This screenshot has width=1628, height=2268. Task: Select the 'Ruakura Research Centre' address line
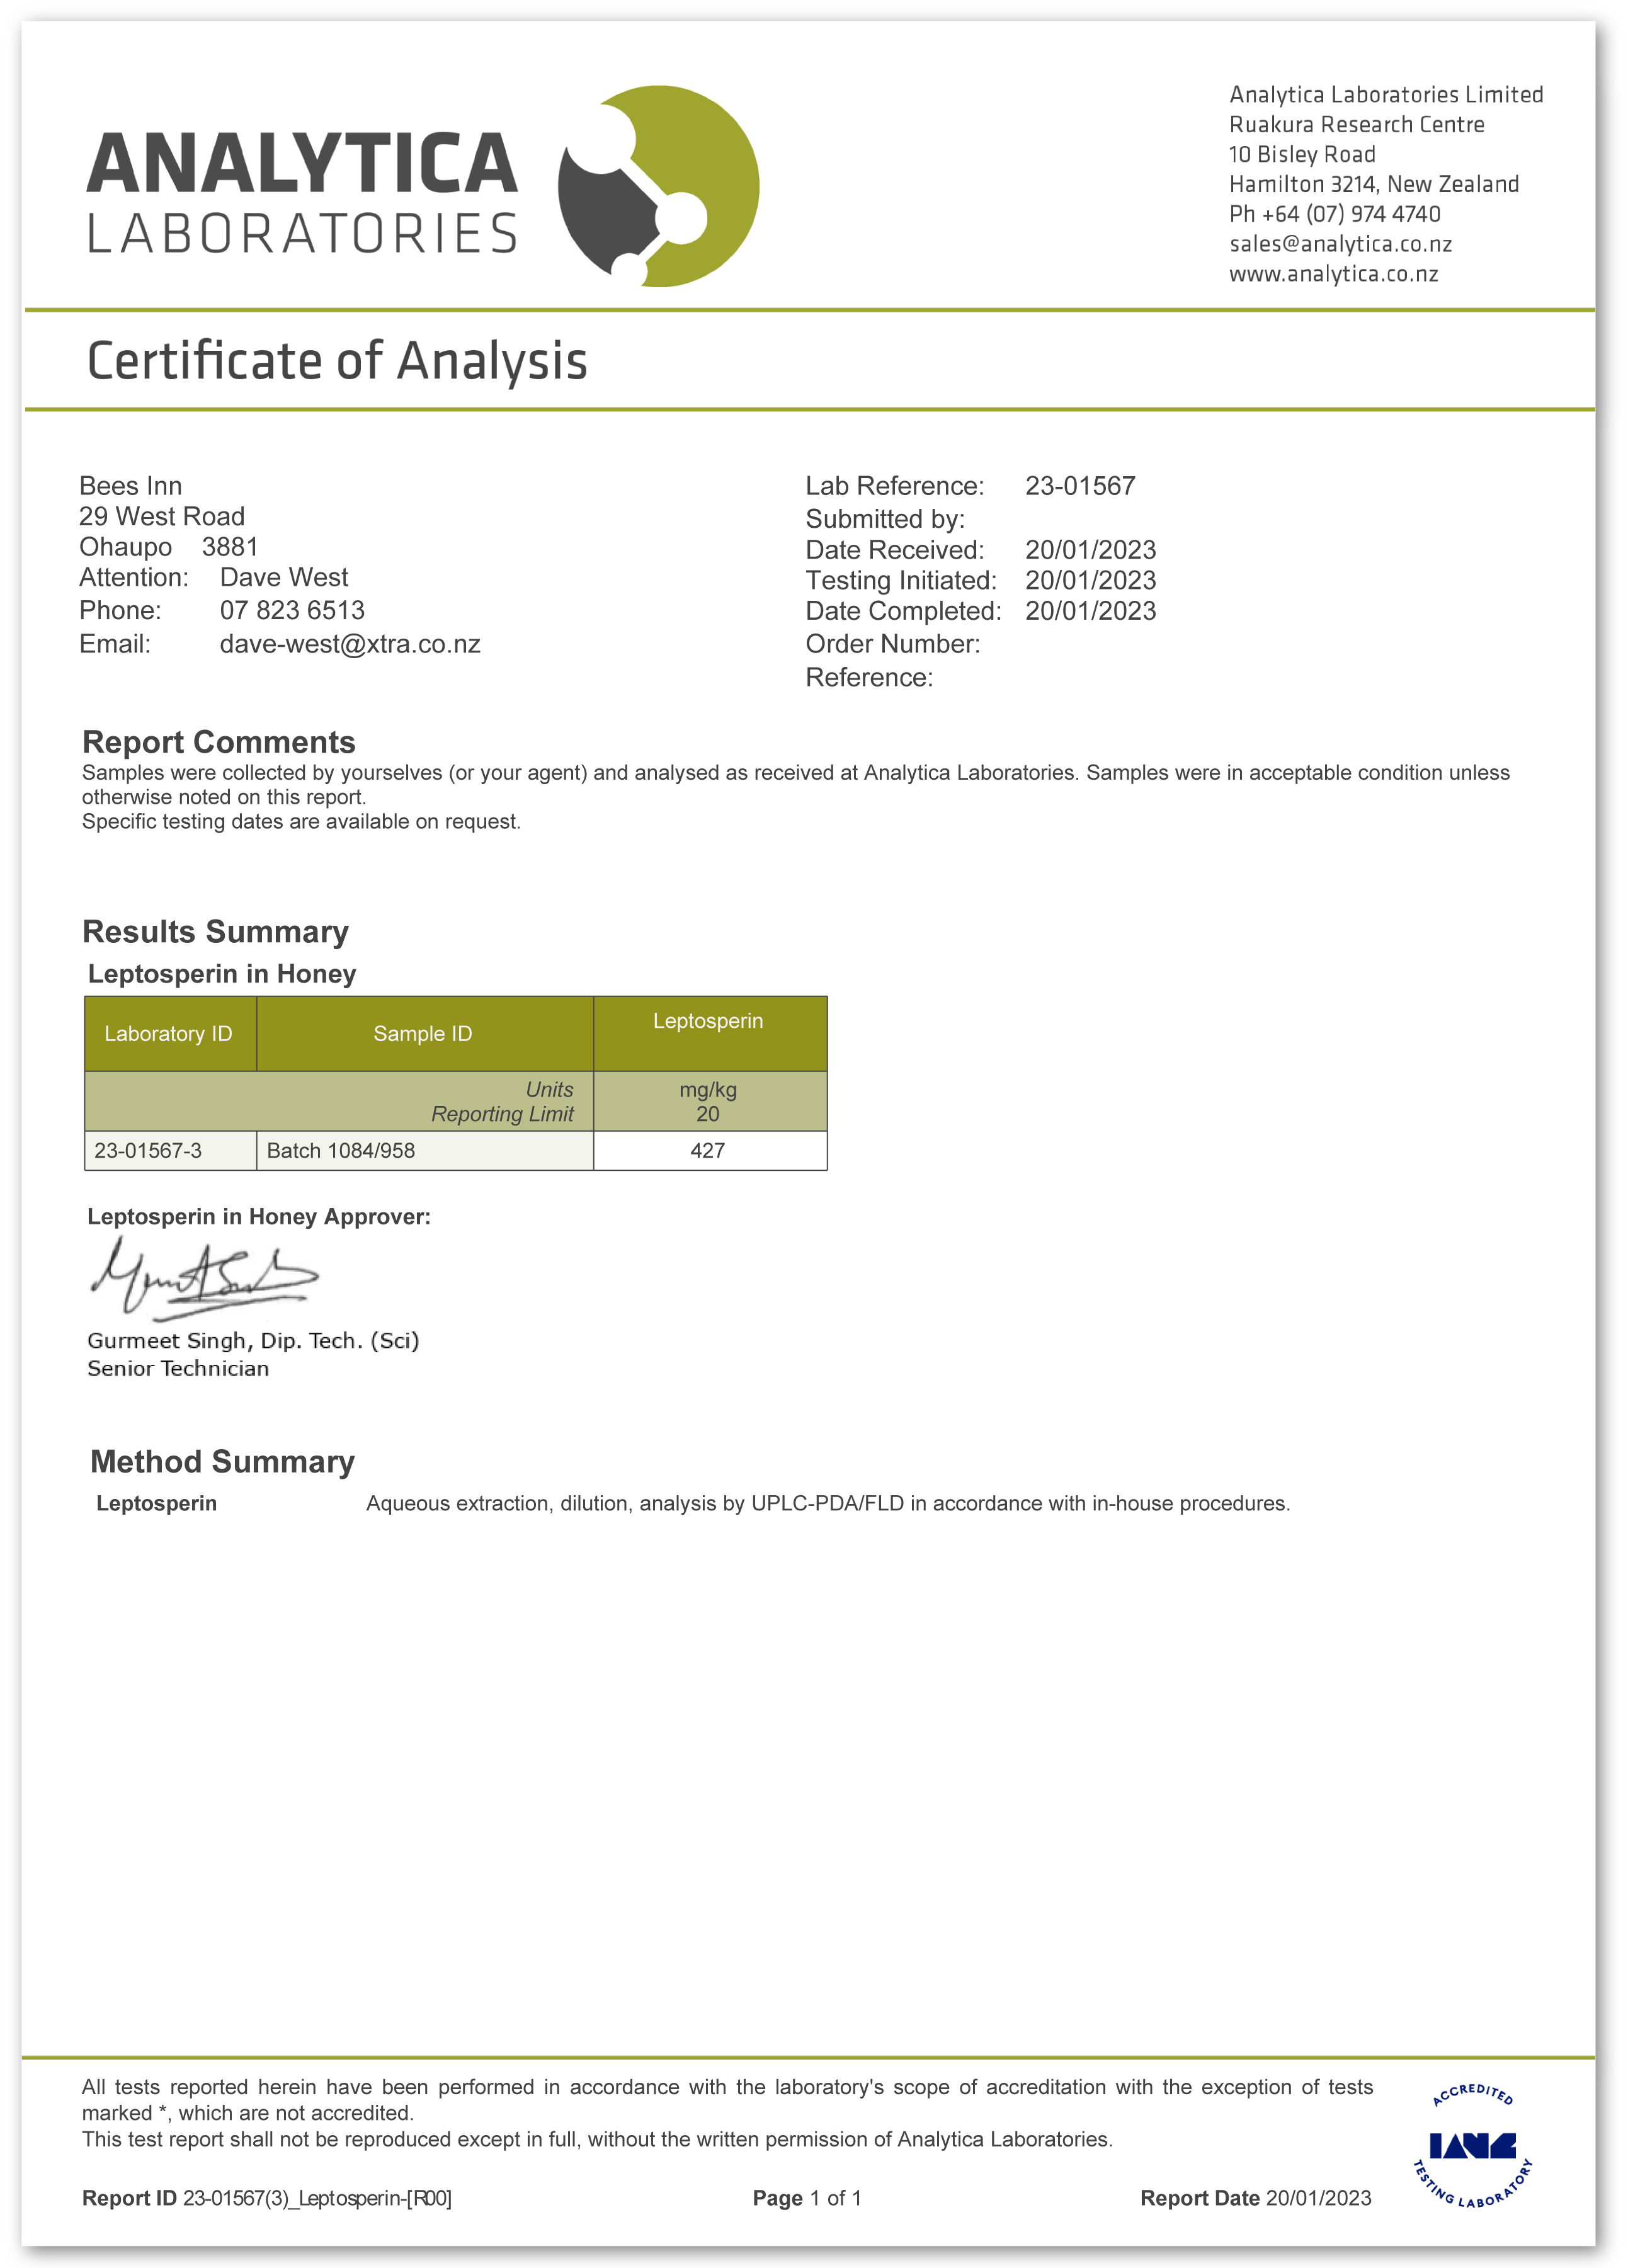tap(1357, 125)
